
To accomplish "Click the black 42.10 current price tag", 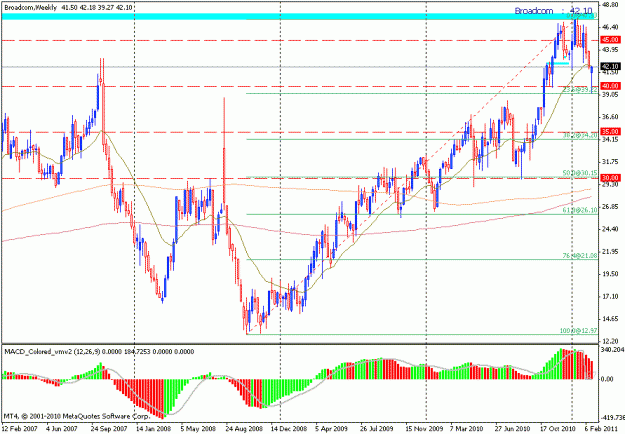I will coord(611,67).
